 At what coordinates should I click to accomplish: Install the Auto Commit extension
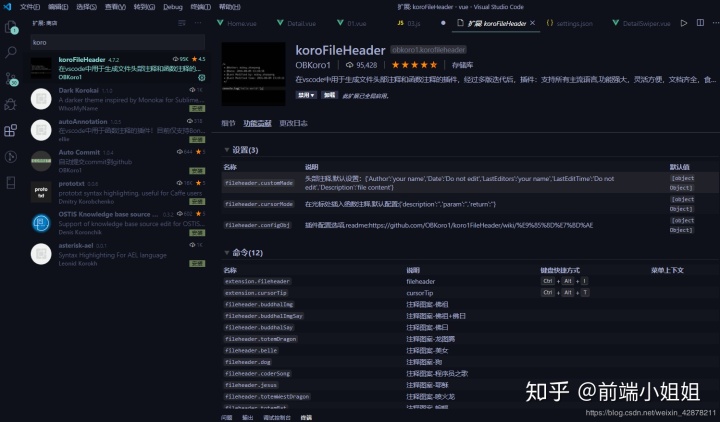pyautogui.click(x=197, y=170)
